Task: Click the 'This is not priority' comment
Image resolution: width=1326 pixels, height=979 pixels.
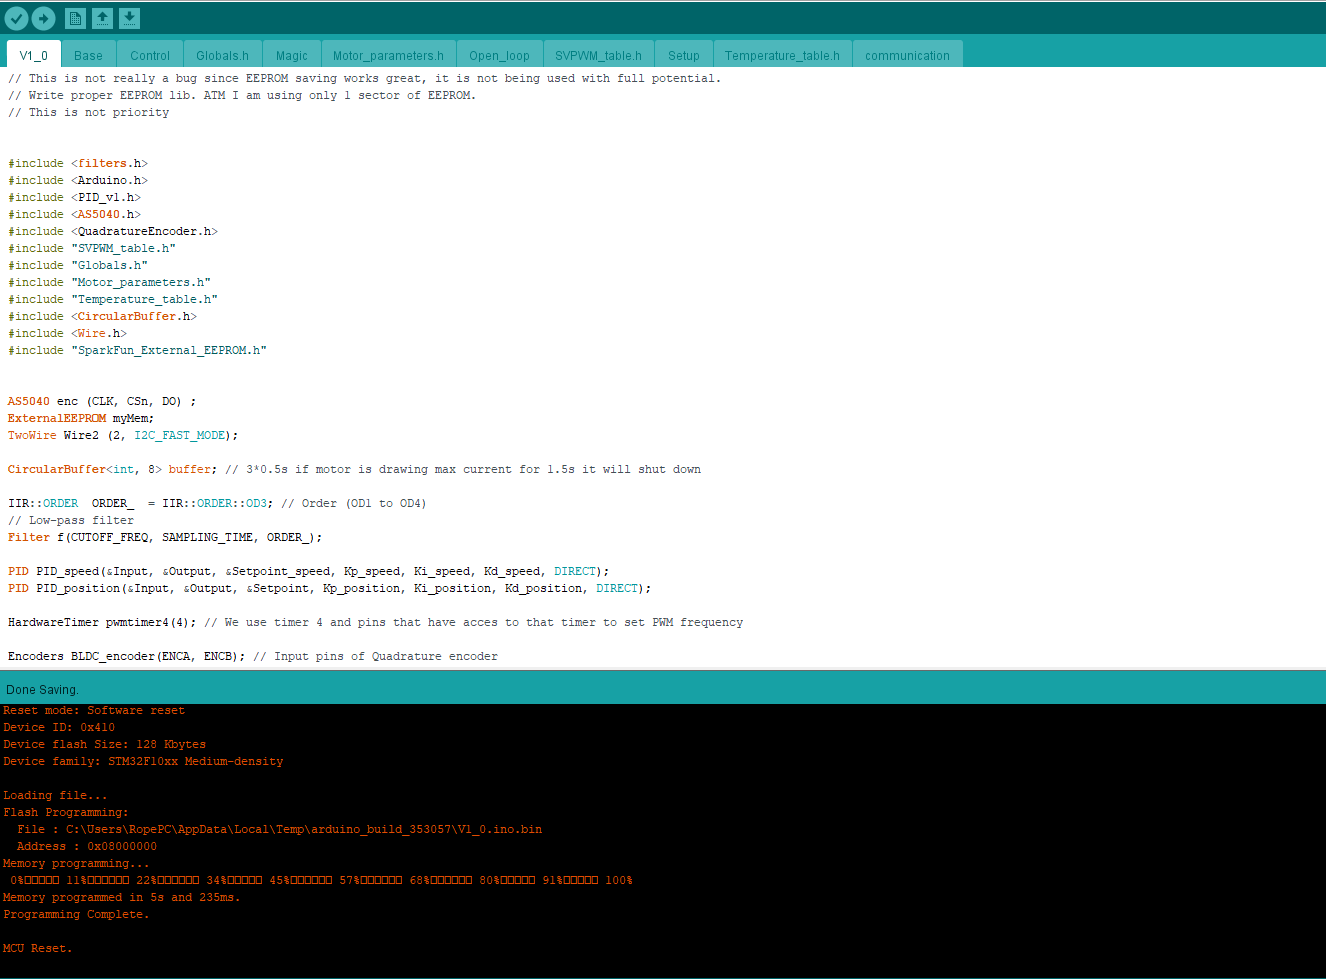Action: click(89, 112)
